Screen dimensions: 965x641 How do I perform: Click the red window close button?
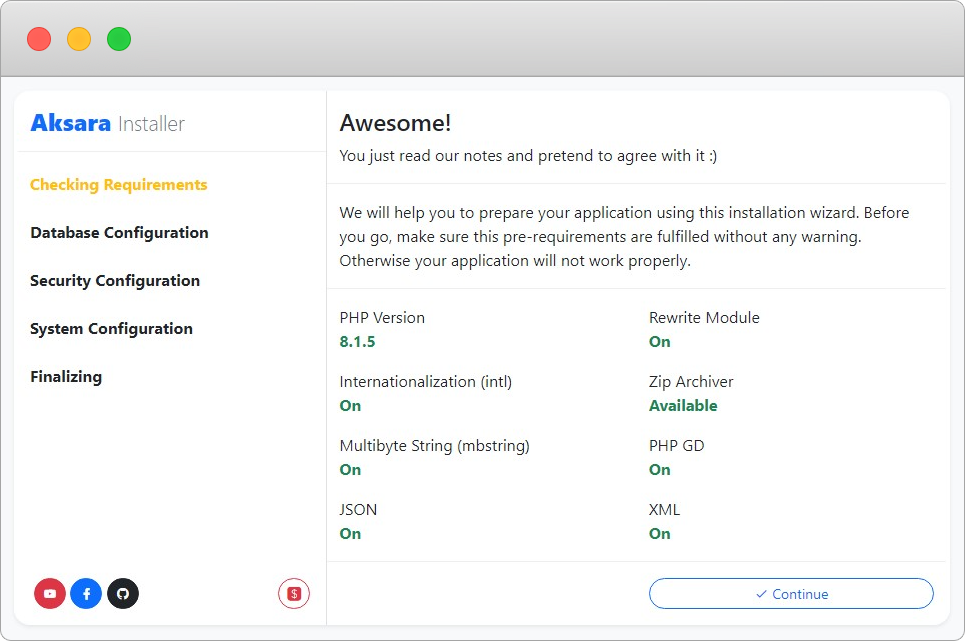[39, 39]
